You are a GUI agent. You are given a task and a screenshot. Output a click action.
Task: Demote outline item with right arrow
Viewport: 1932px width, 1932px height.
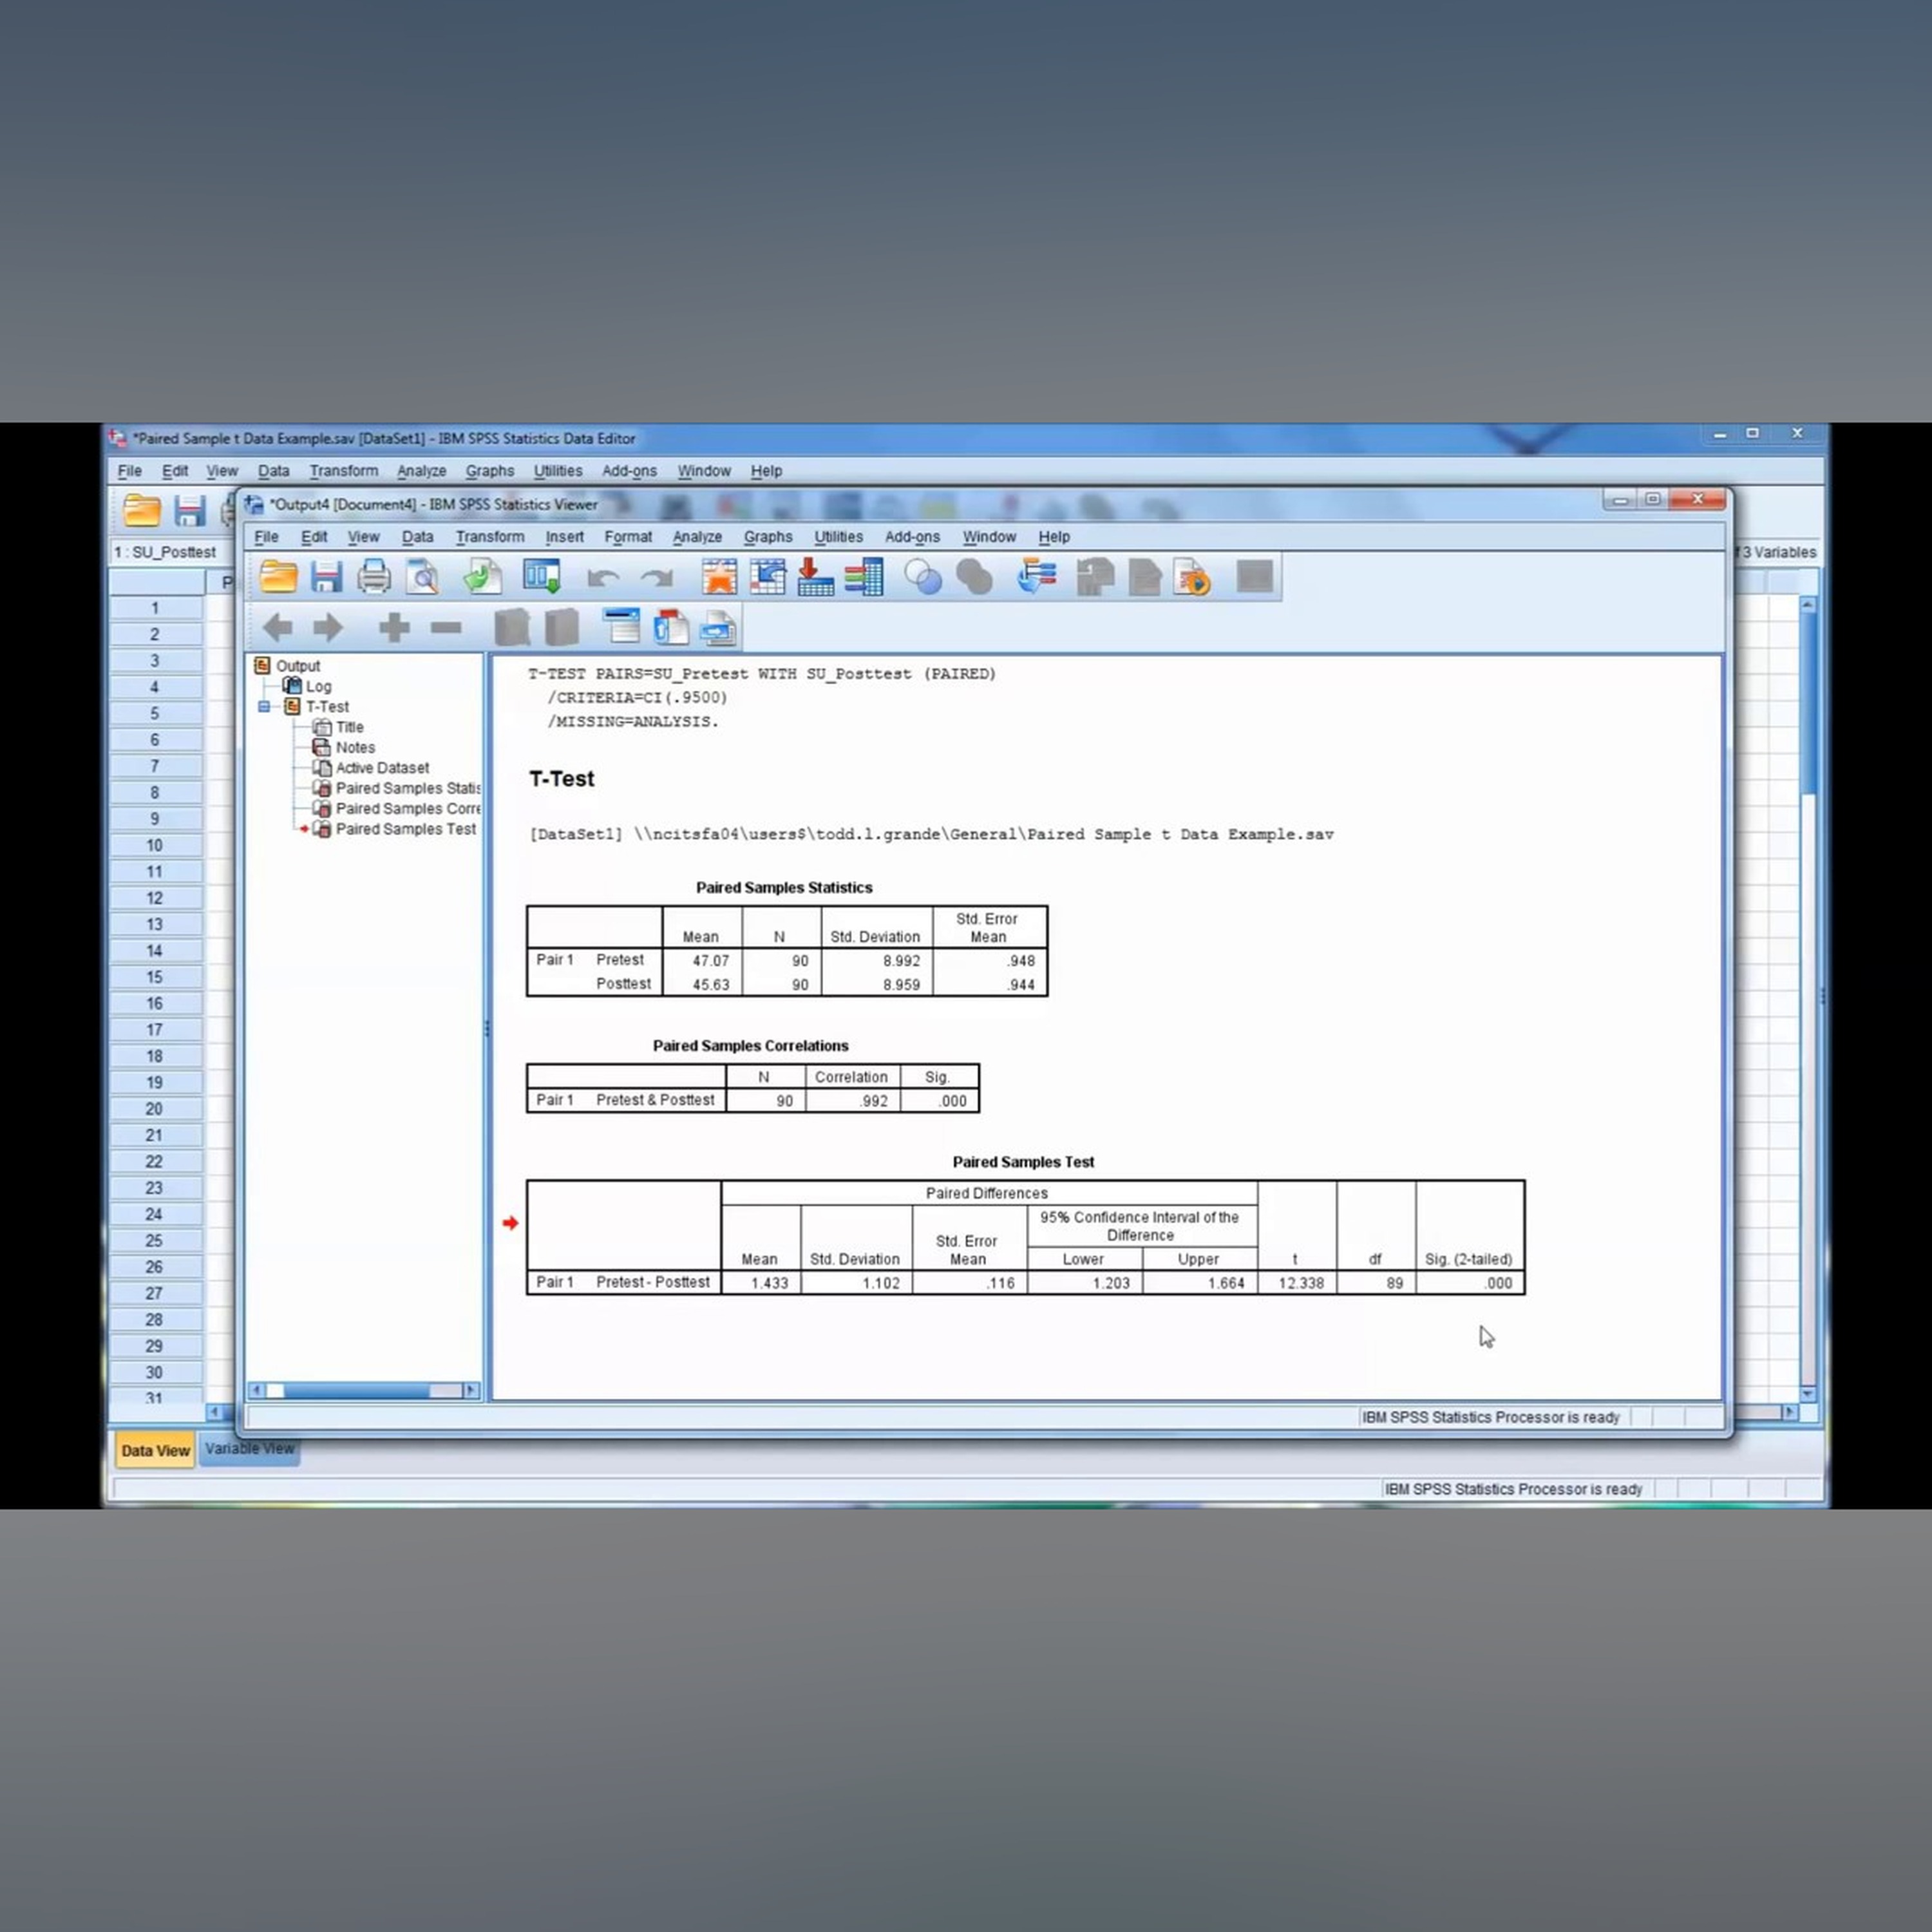(328, 628)
